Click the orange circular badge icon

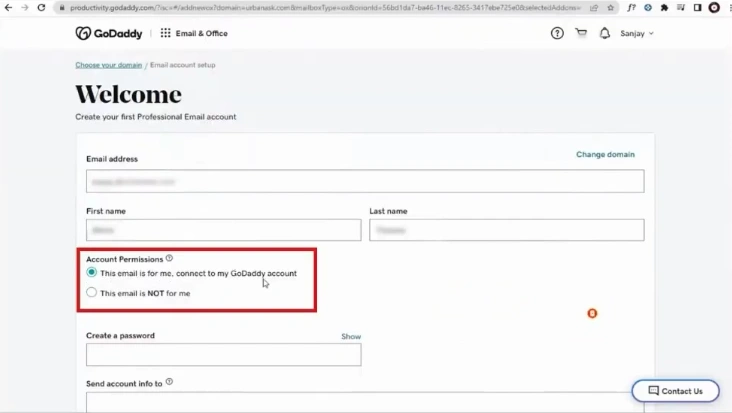[592, 314]
